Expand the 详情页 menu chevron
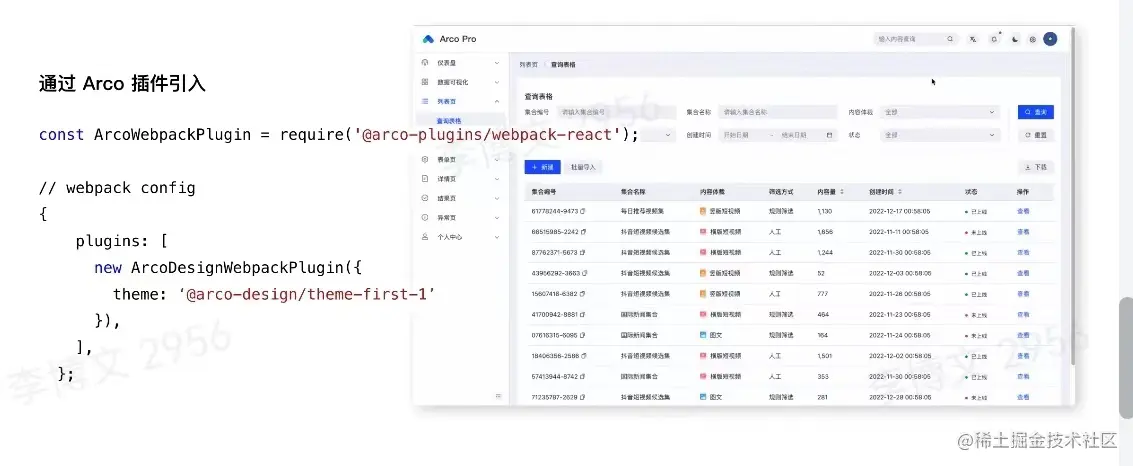Screen dimensions: 1133x466 [x=497, y=178]
